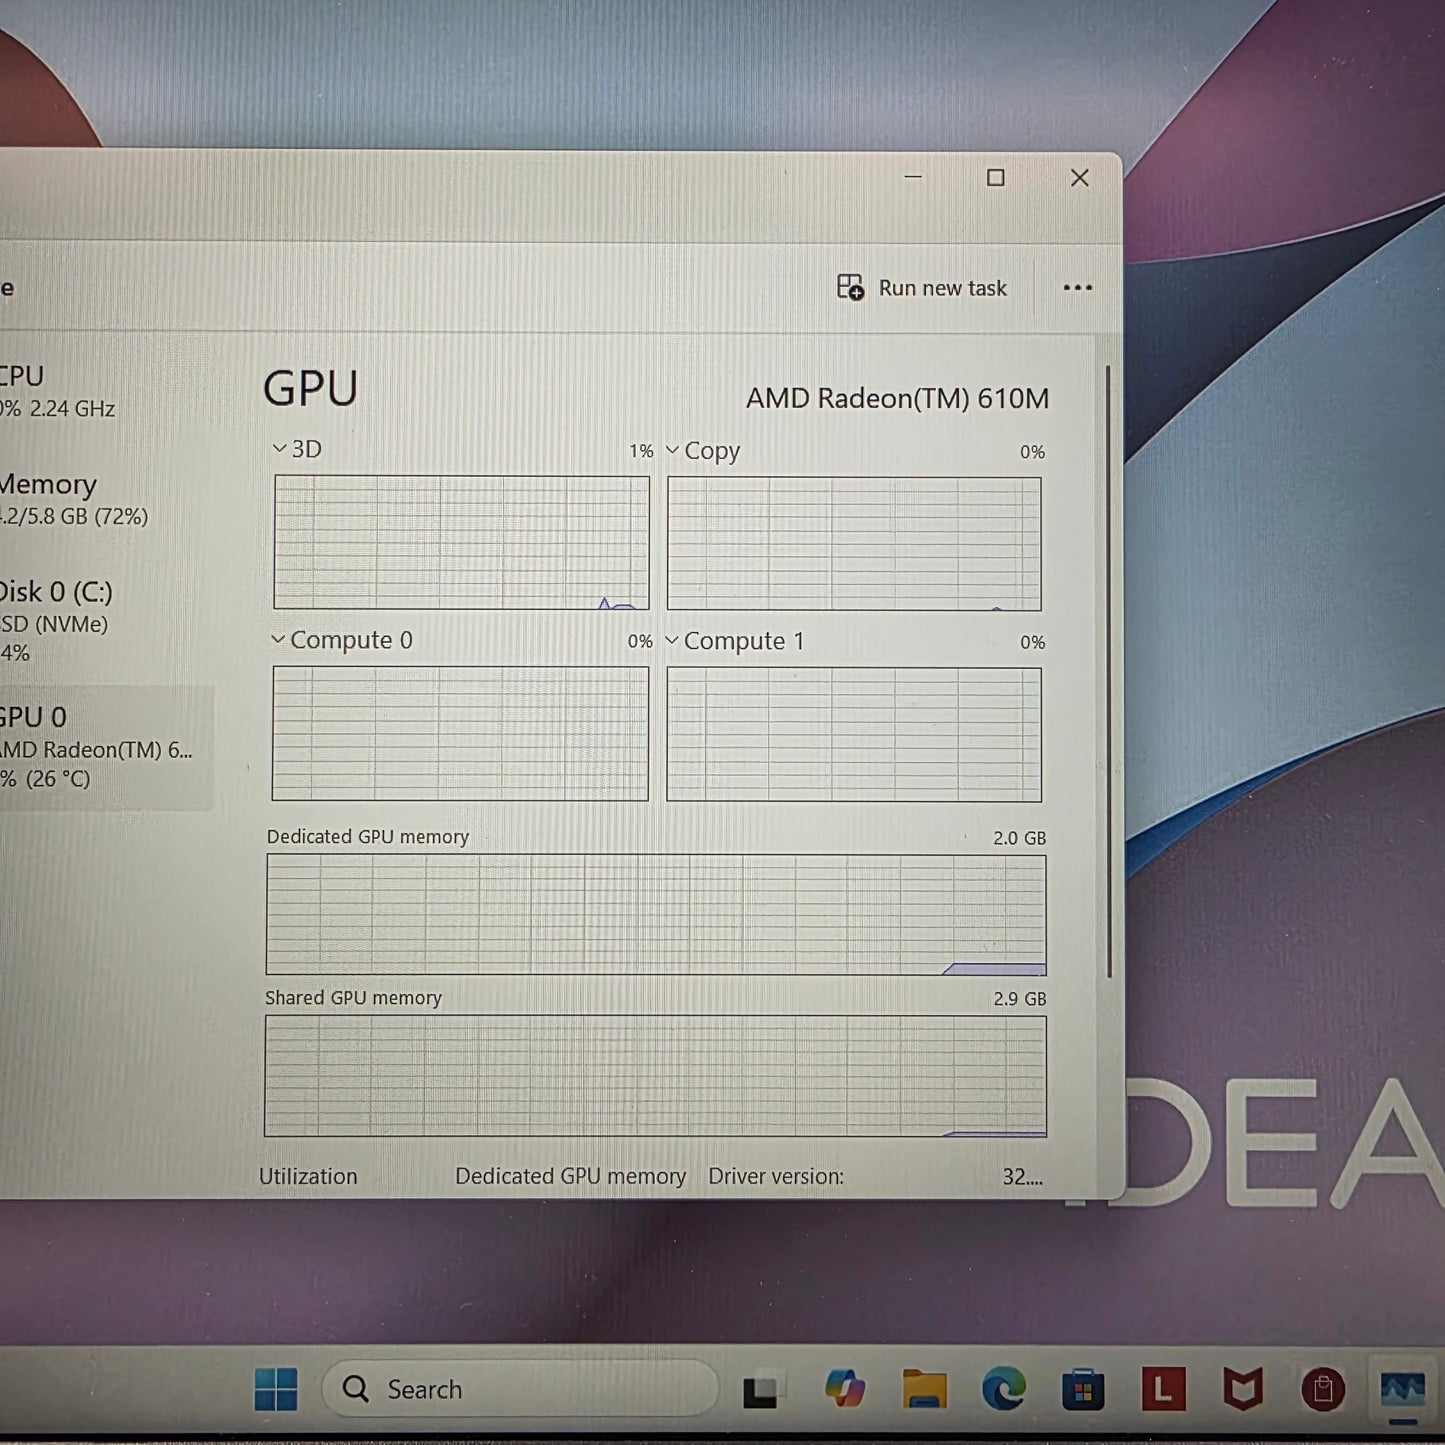Open Task View from the taskbar
1445x1445 pixels.
762,1390
